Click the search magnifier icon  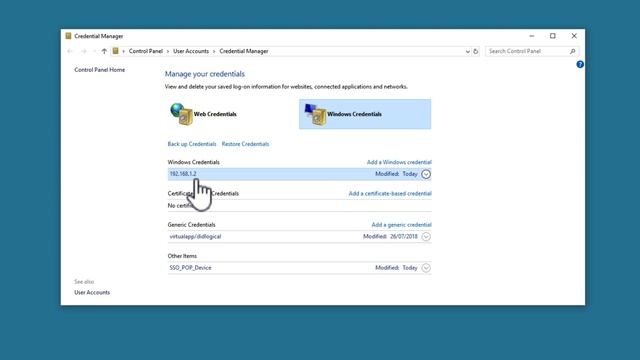pos(572,51)
